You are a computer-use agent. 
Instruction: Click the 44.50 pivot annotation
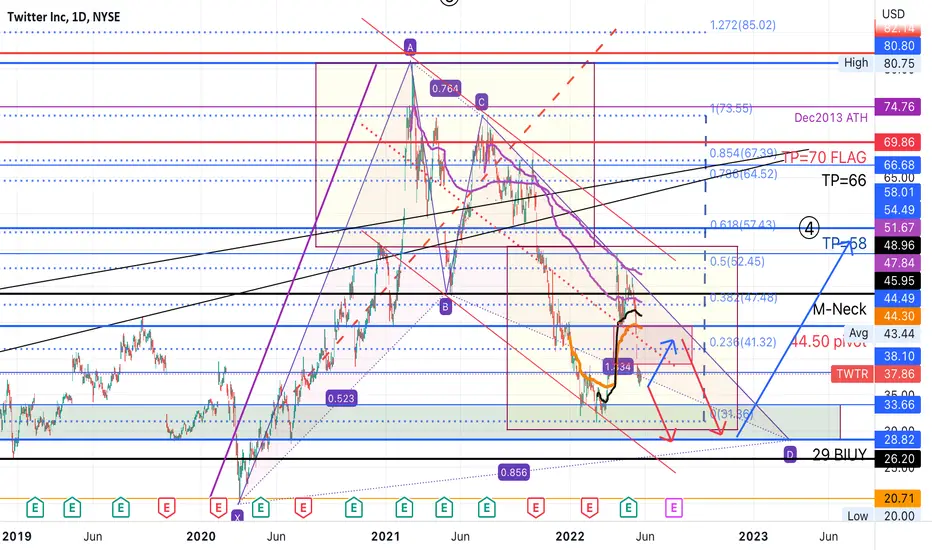click(829, 342)
